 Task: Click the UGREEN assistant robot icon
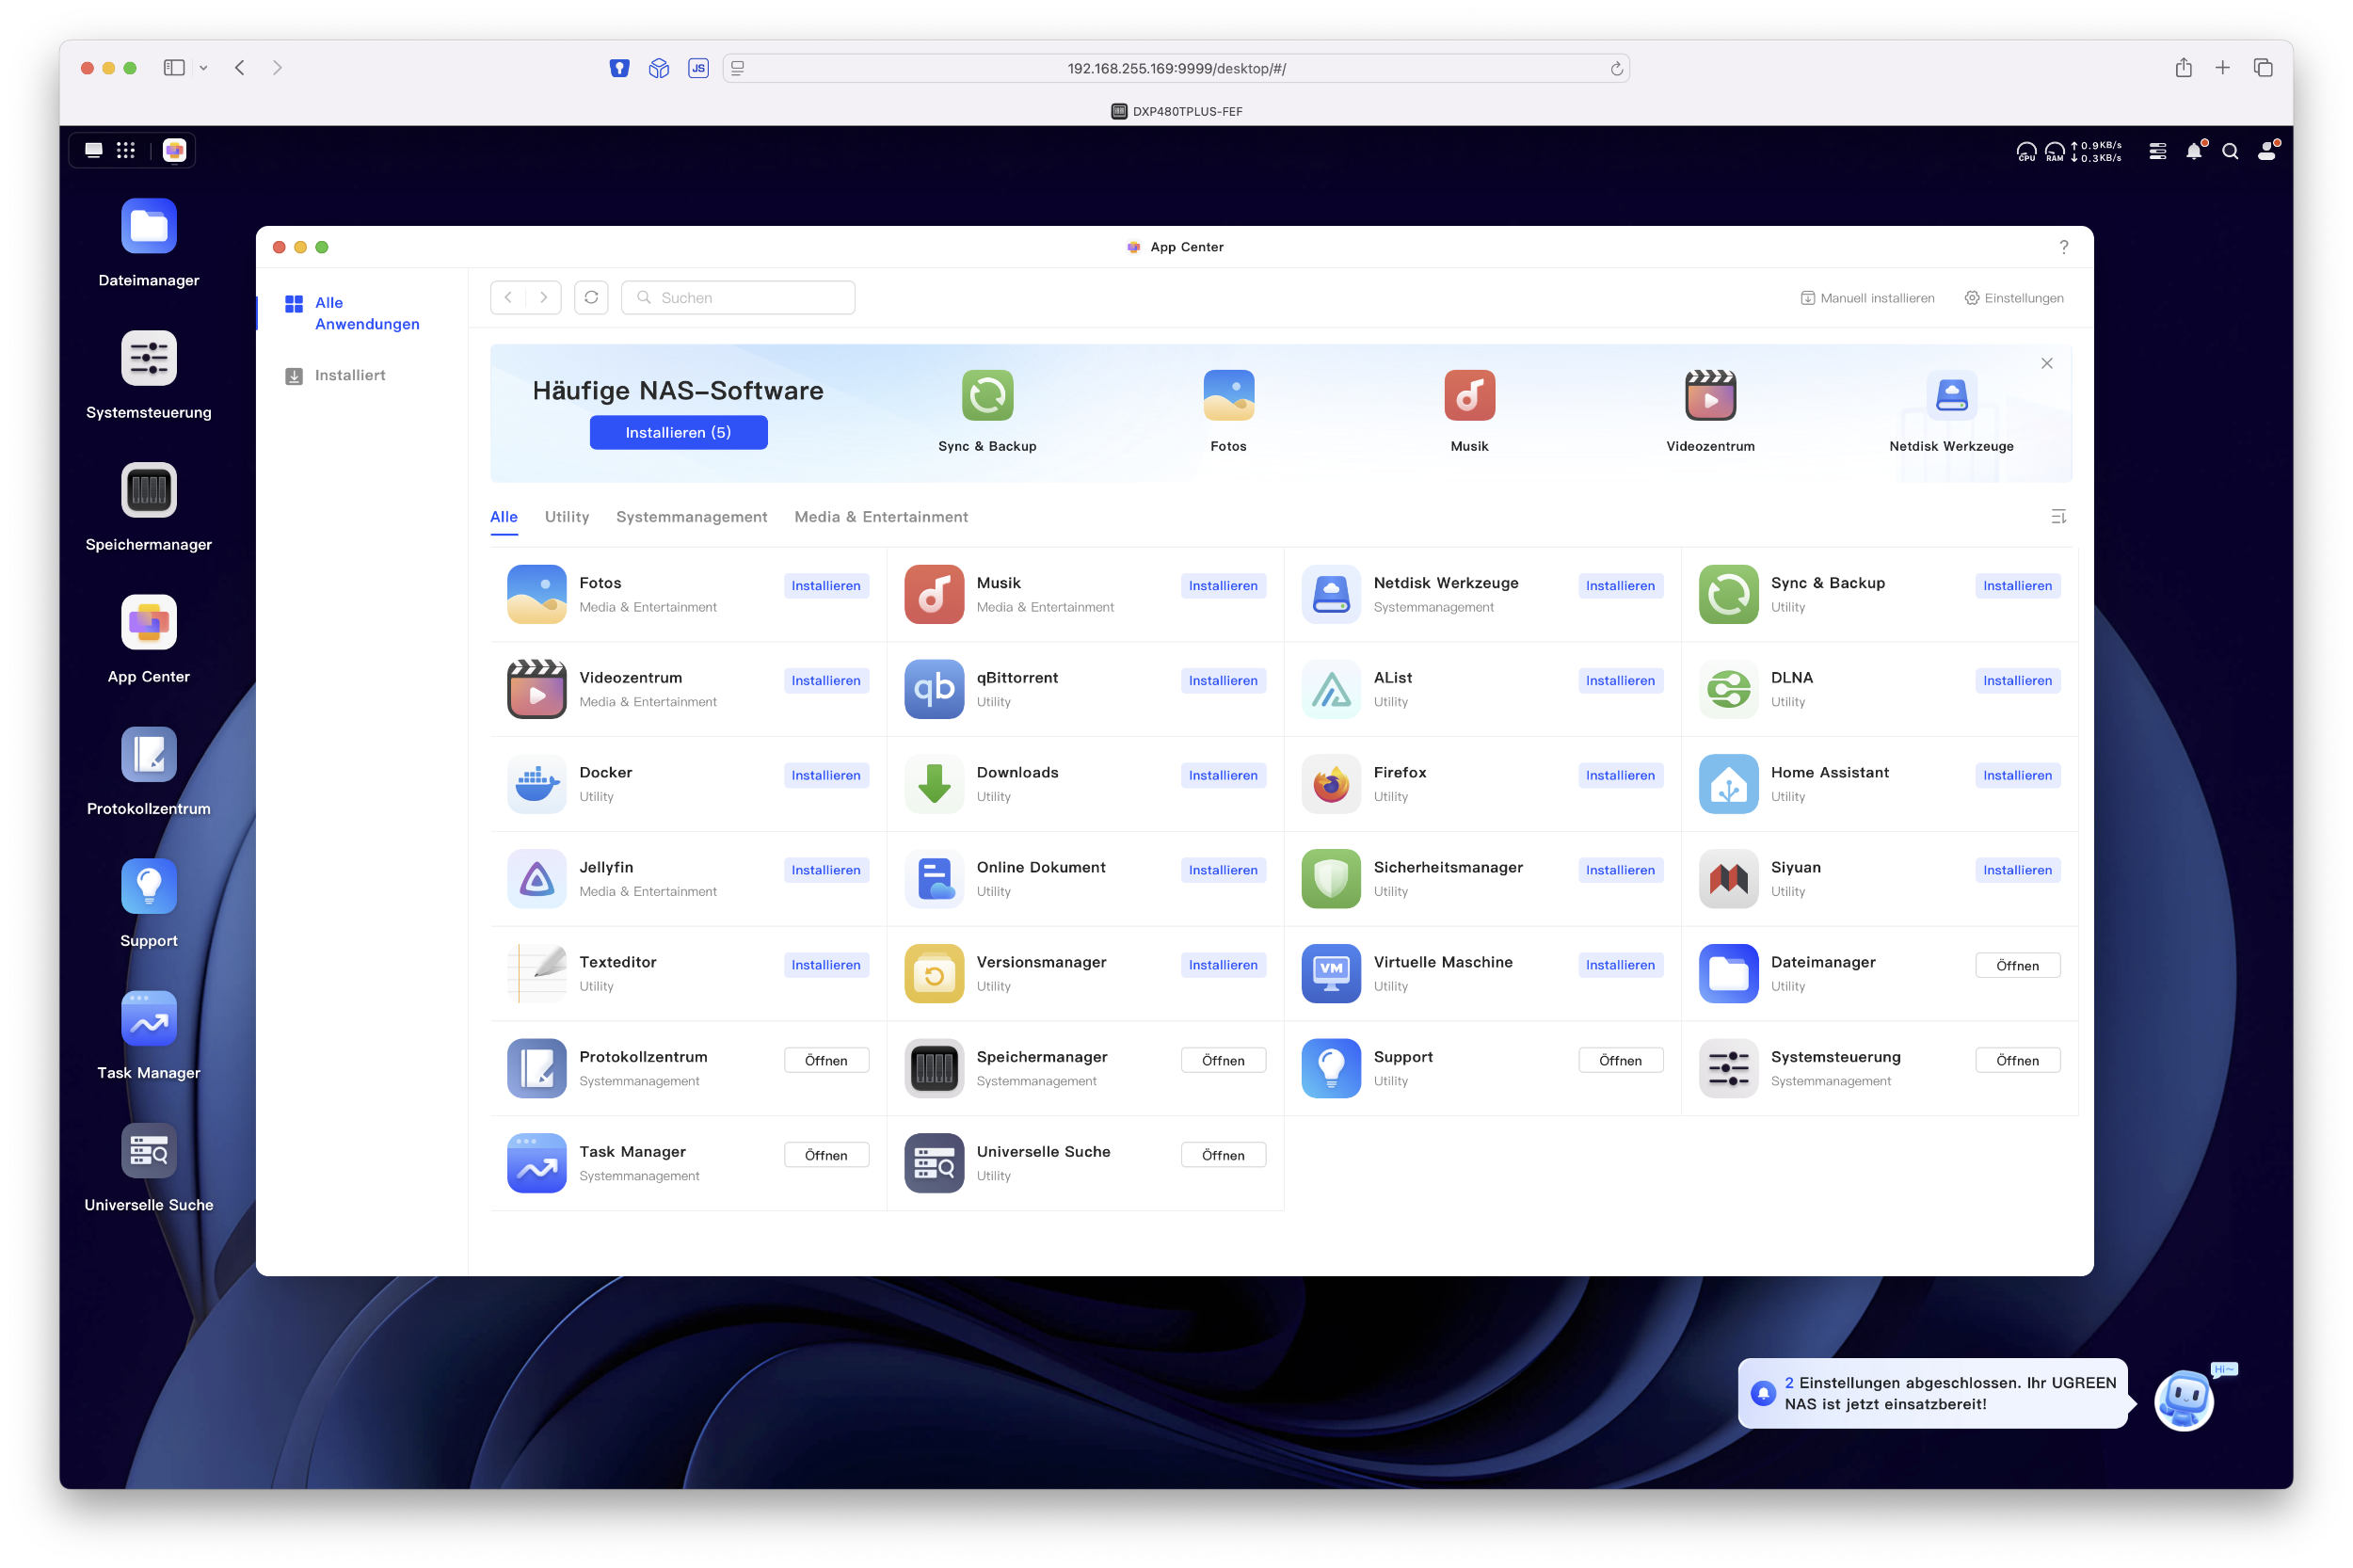tap(2184, 1400)
